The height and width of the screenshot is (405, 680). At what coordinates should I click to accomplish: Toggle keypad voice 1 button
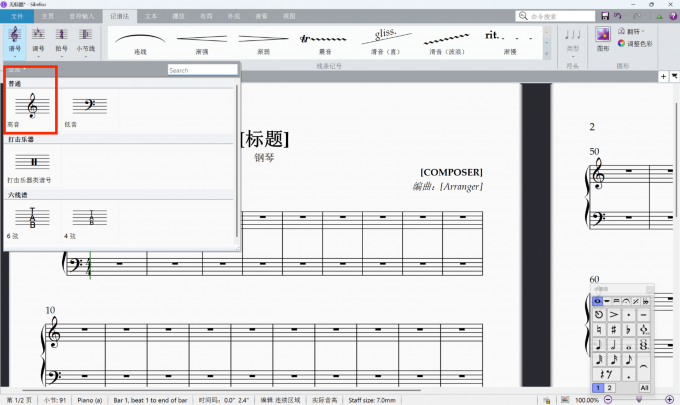[596, 387]
